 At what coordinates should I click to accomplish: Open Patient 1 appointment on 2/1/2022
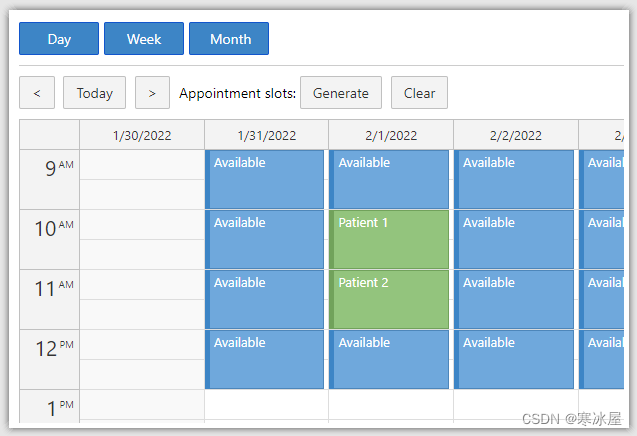tap(390, 239)
